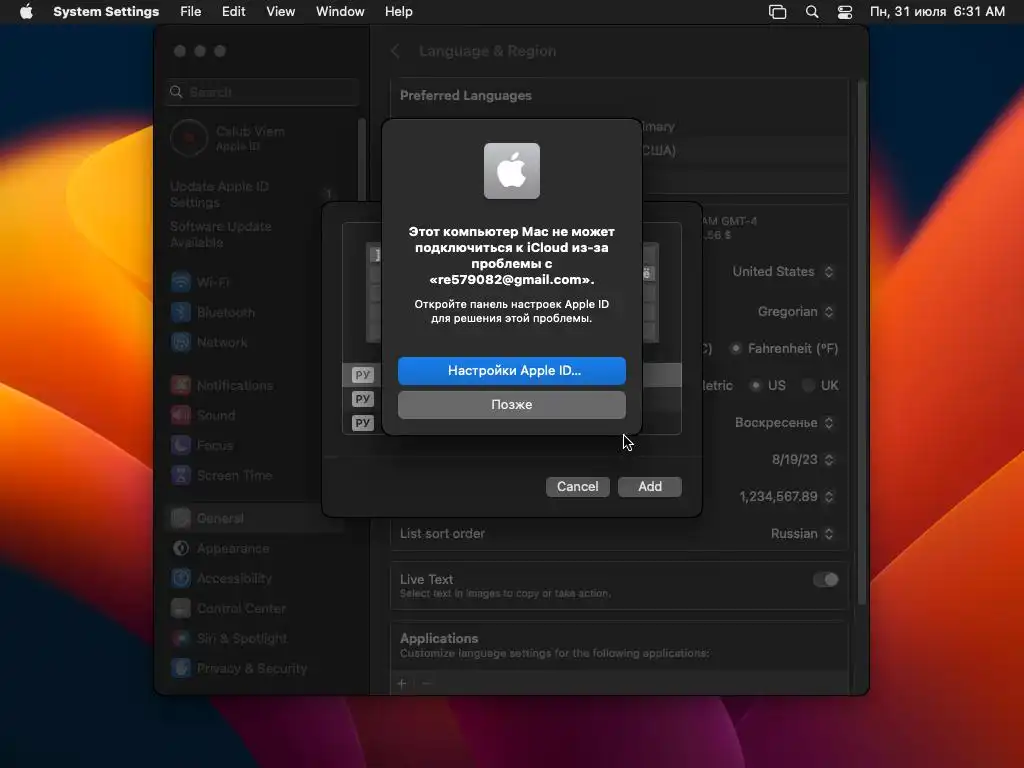Open the Edit menu

coord(233,12)
